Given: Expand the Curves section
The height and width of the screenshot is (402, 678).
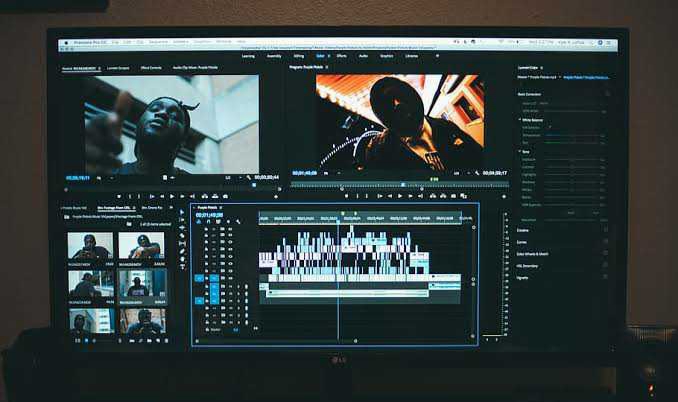Looking at the screenshot, I should (x=521, y=242).
